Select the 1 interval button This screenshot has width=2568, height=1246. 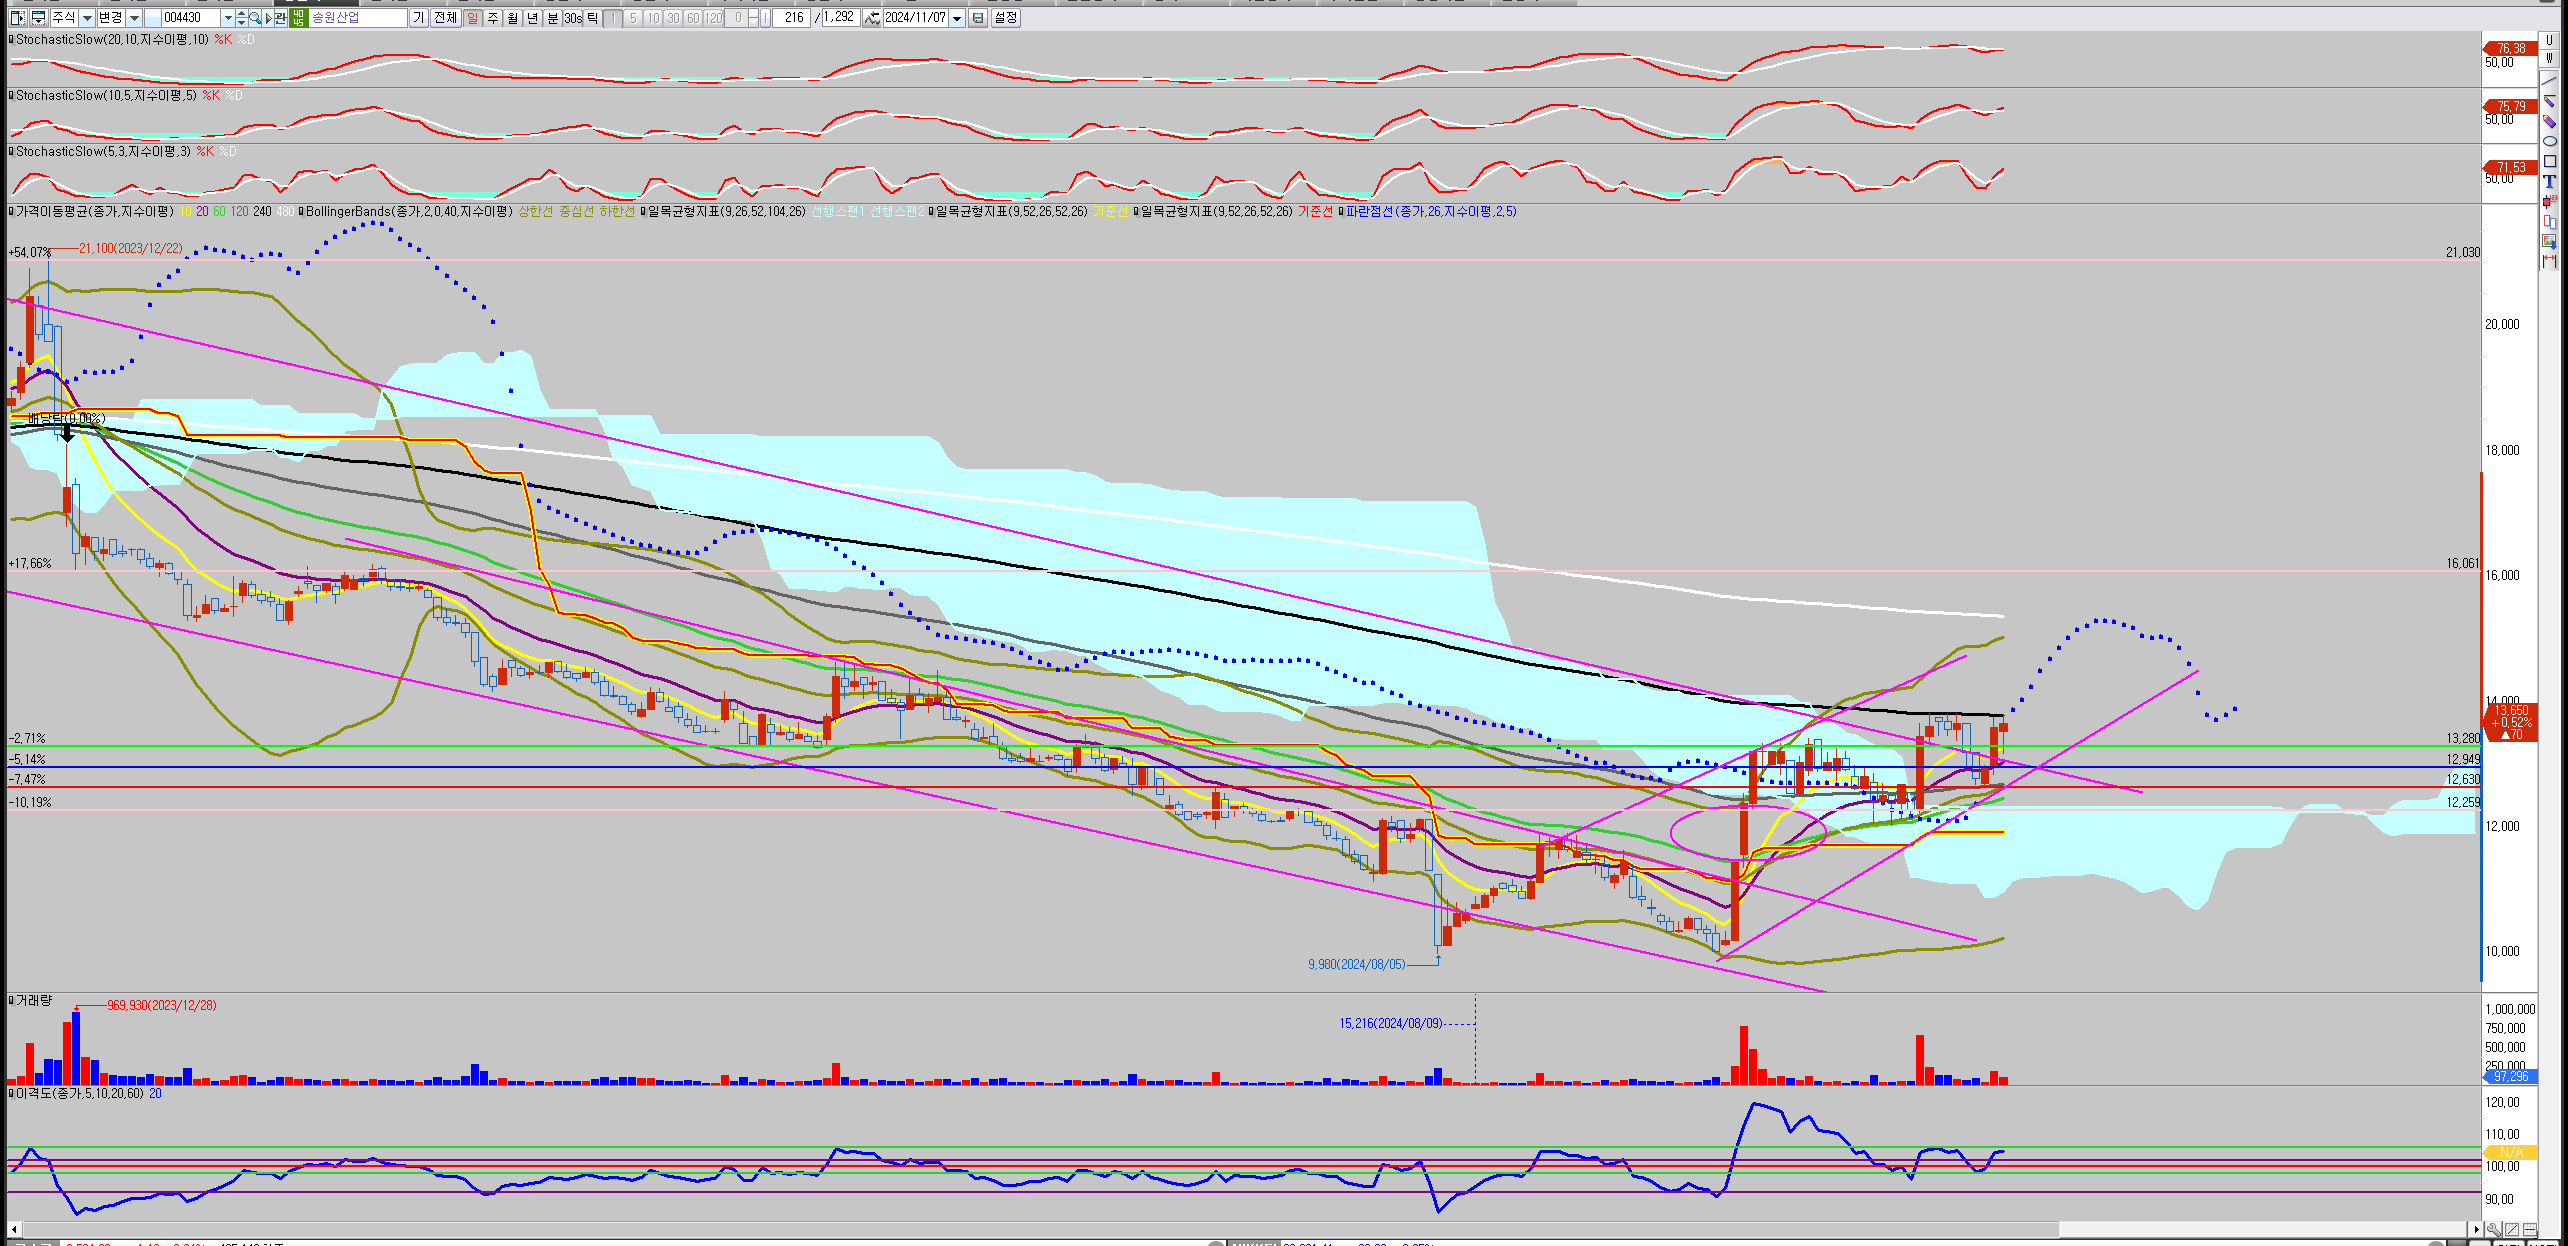(x=613, y=18)
